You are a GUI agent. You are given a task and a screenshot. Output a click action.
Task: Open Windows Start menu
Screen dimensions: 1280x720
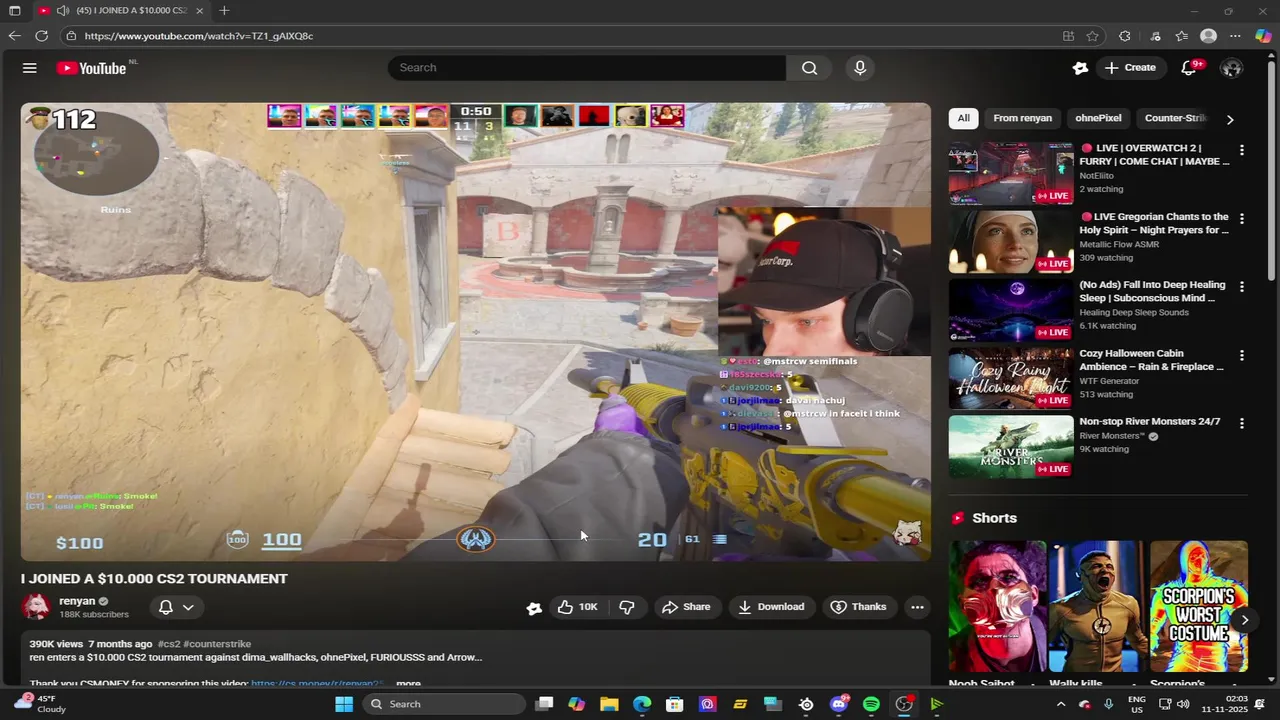click(344, 704)
